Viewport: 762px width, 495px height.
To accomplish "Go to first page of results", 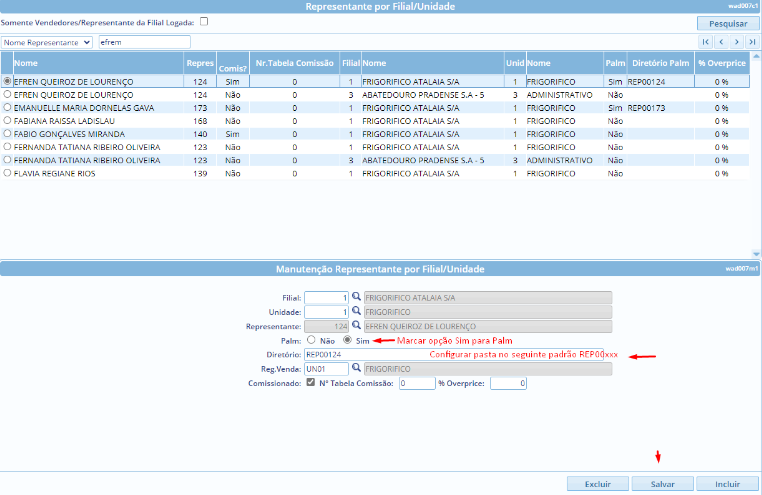I will [705, 42].
